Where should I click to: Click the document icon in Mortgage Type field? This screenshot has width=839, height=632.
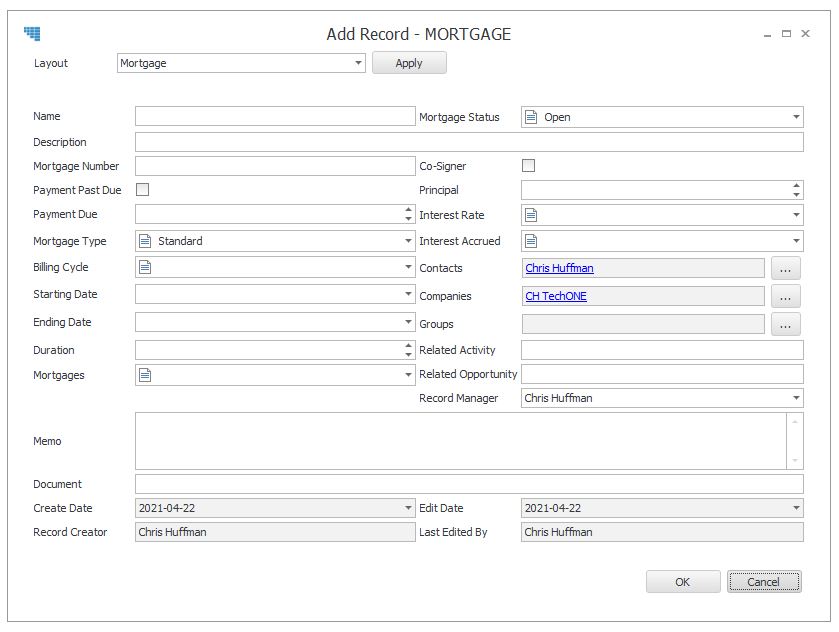[x=145, y=241]
